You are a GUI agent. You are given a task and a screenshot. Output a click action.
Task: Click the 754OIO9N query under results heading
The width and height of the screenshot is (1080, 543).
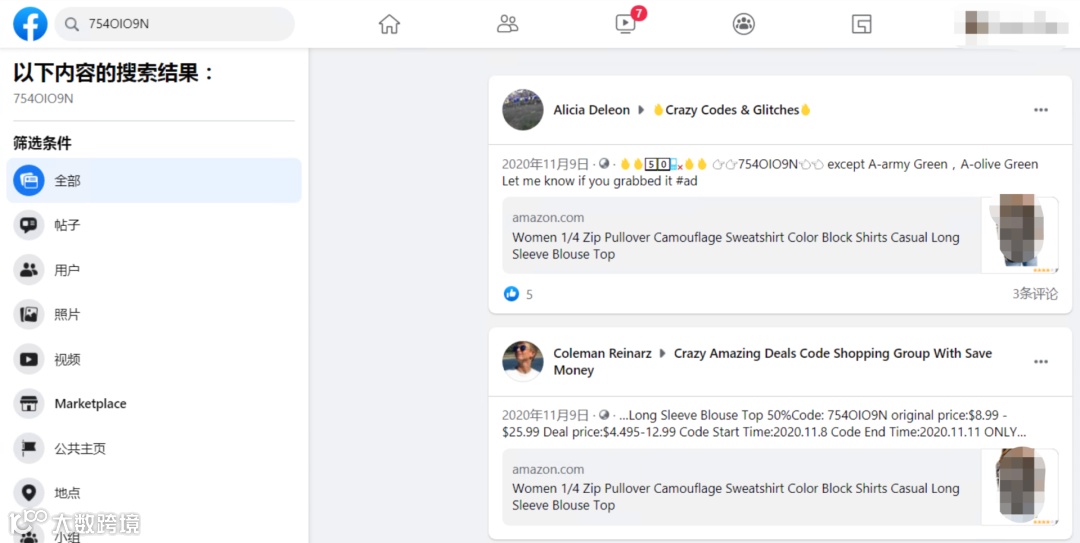coord(43,99)
